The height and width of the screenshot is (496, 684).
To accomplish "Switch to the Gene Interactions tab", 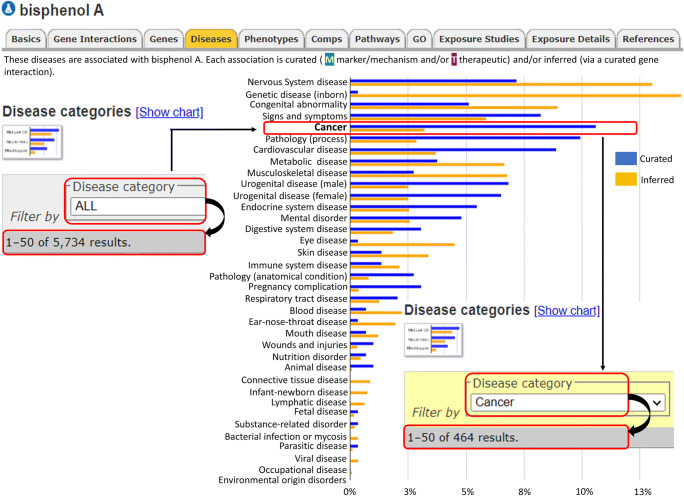I will (95, 39).
